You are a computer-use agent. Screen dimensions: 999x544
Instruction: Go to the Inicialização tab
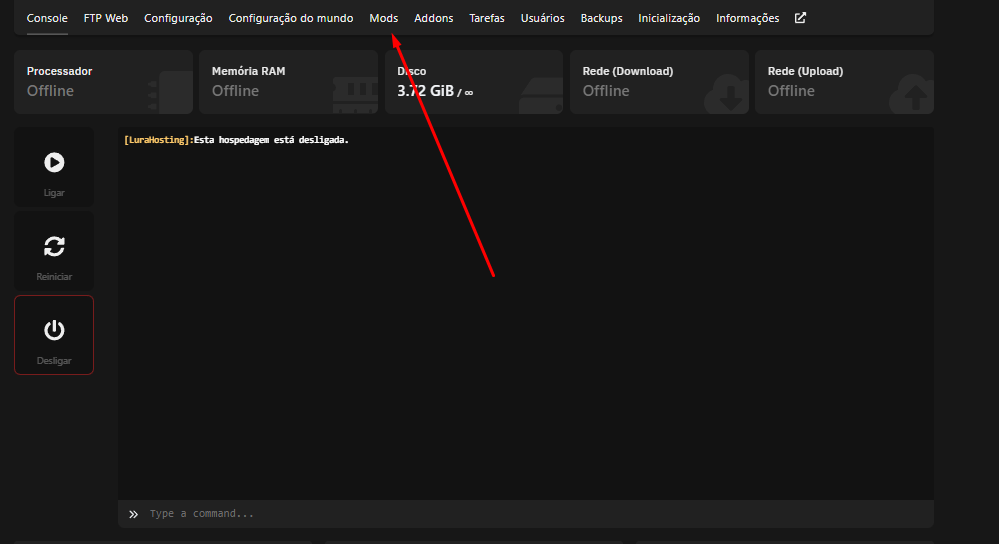click(x=669, y=18)
